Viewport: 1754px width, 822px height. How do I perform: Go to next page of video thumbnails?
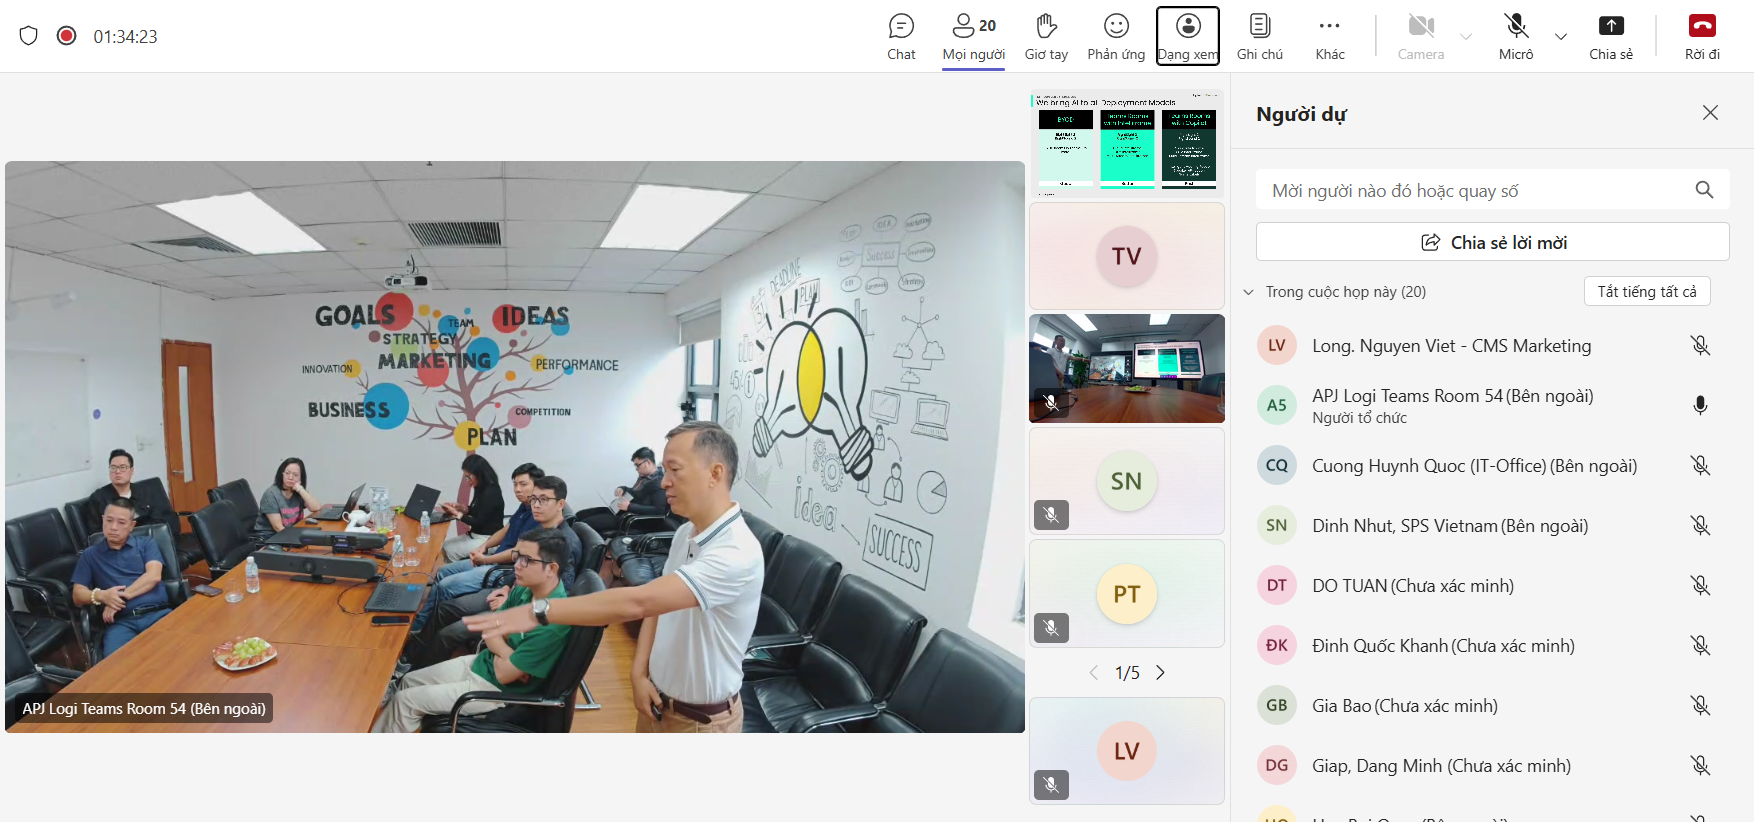1160,673
